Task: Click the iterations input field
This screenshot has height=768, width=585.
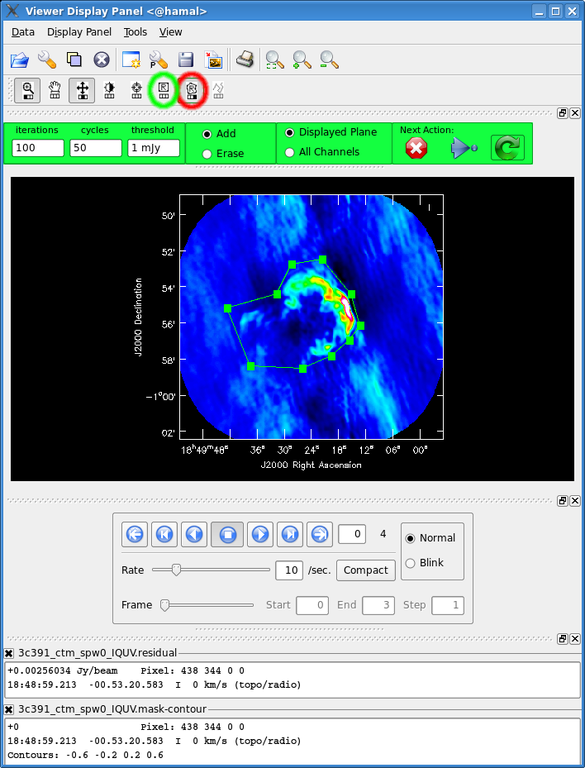Action: (38, 148)
